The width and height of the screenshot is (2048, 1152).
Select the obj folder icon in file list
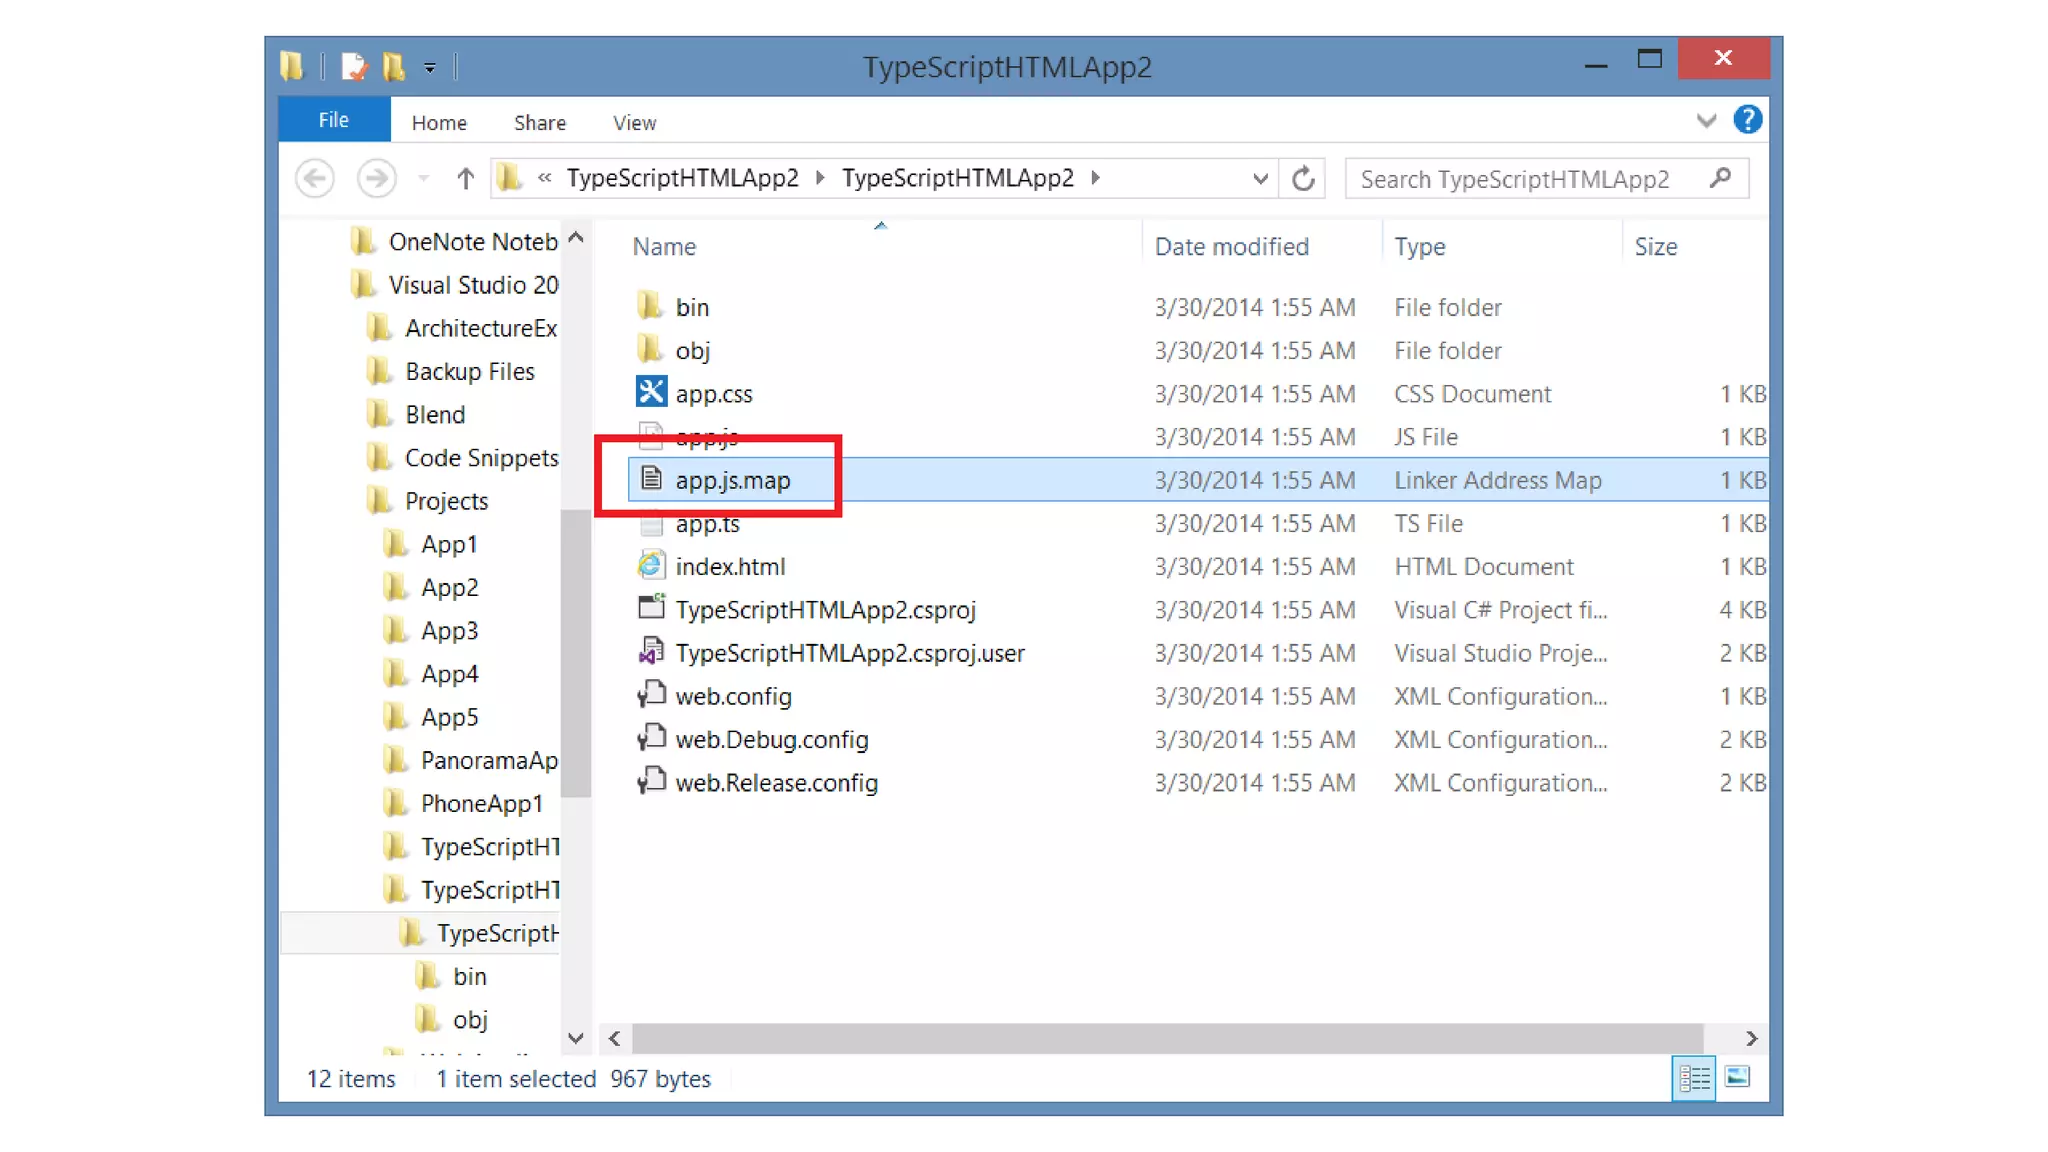pos(650,348)
